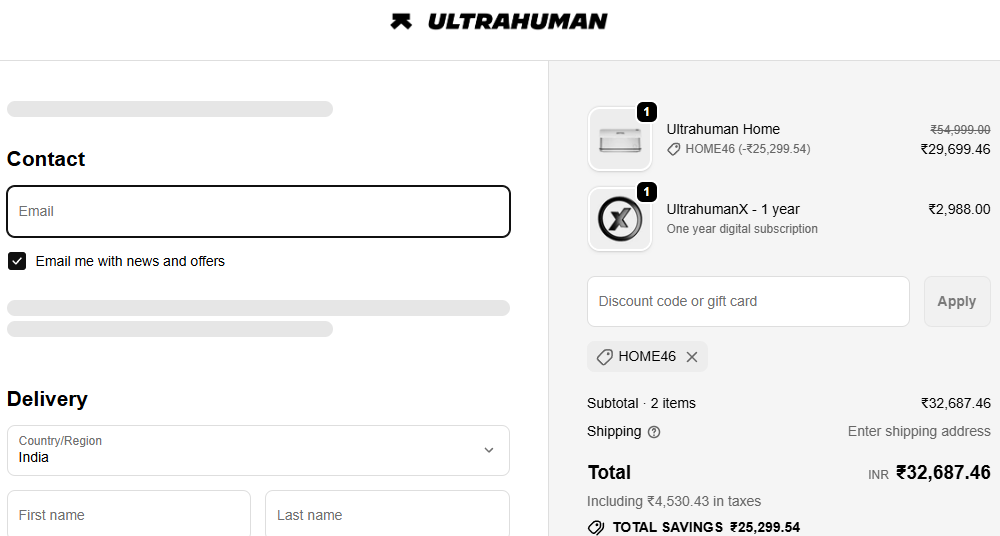Viewport: 1000px width, 536px height.
Task: Uncheck Email me with news and offers
Action: [x=17, y=261]
